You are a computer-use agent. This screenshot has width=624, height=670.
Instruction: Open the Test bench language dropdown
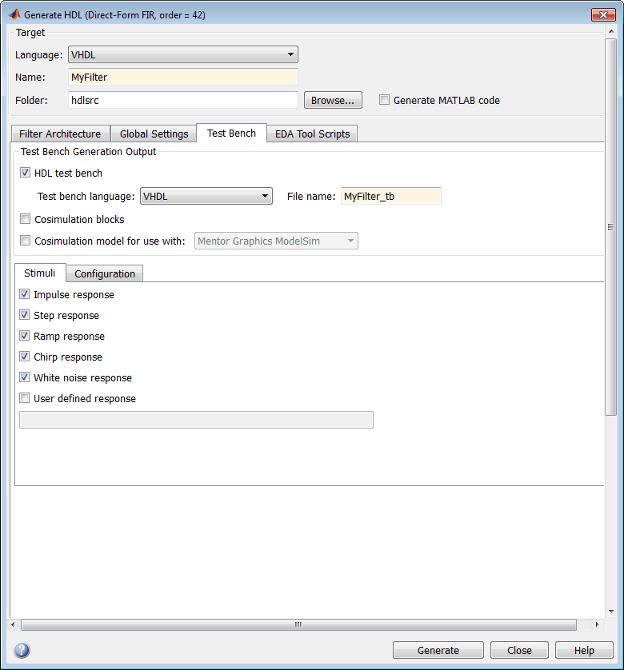coord(206,196)
